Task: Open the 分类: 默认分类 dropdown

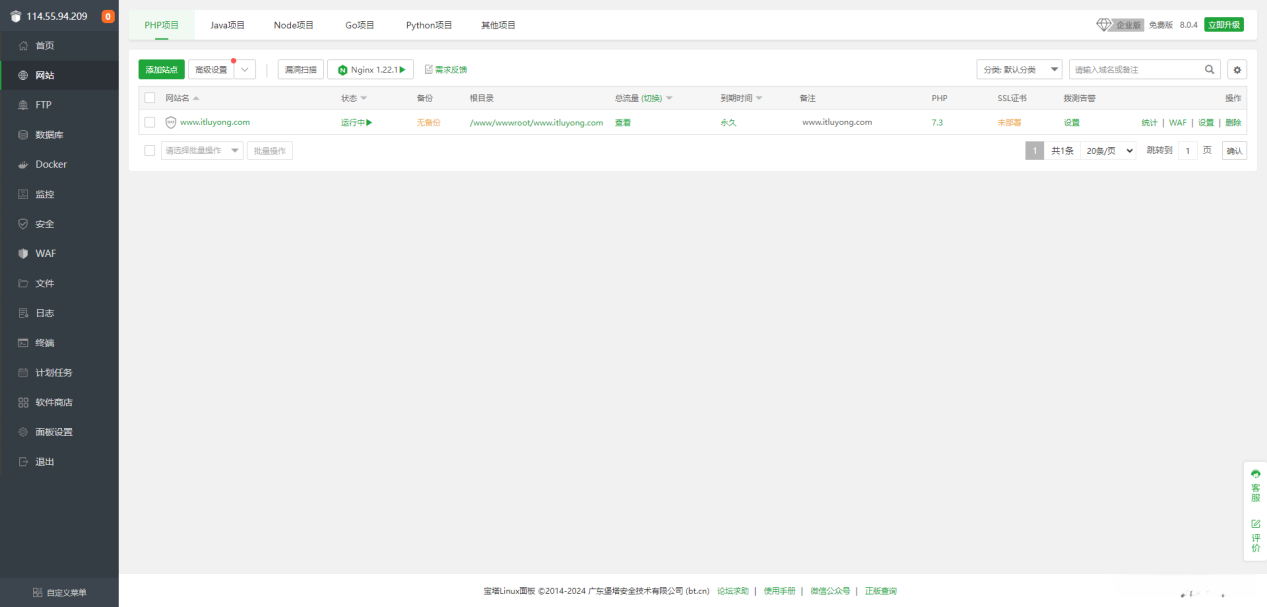Action: pos(1019,70)
